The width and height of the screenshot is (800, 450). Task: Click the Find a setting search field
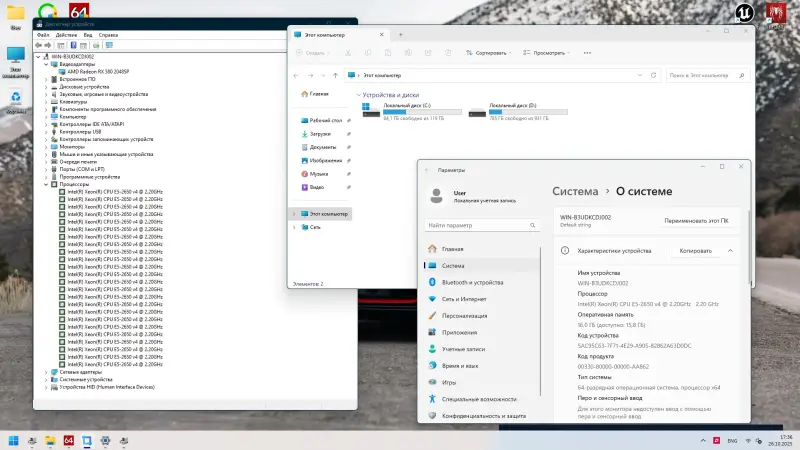coord(481,225)
